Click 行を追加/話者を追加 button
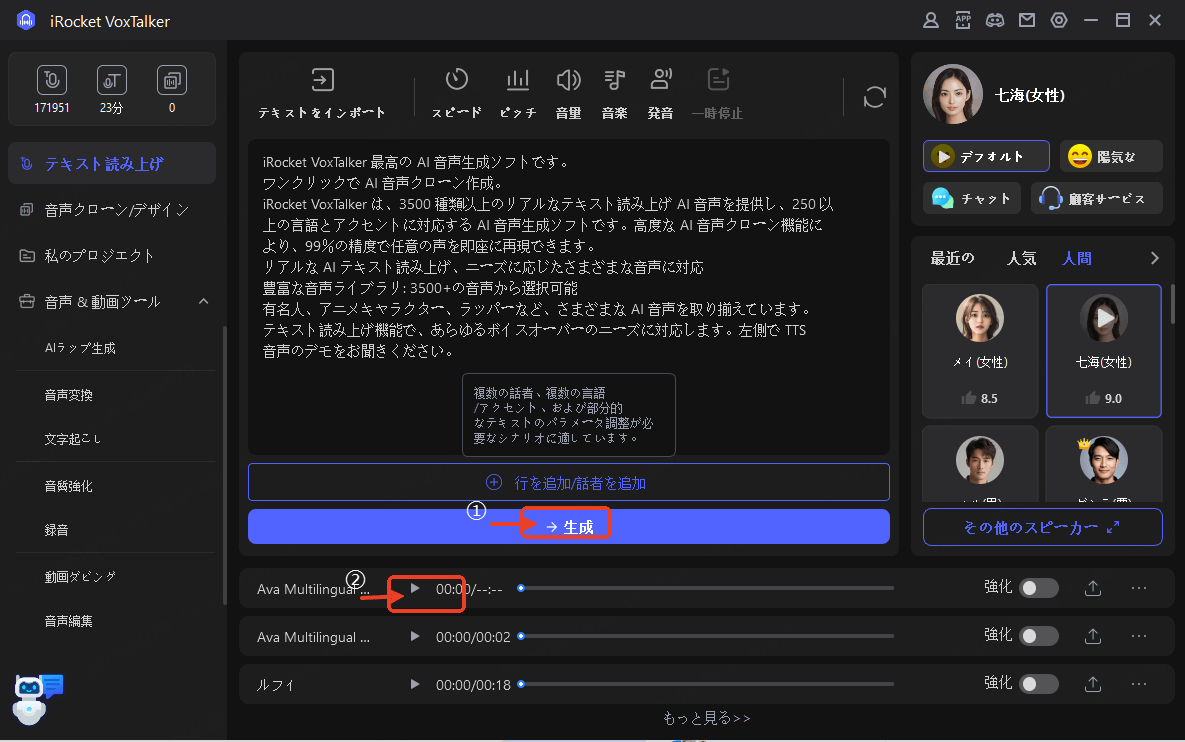The width and height of the screenshot is (1185, 742). 568,482
